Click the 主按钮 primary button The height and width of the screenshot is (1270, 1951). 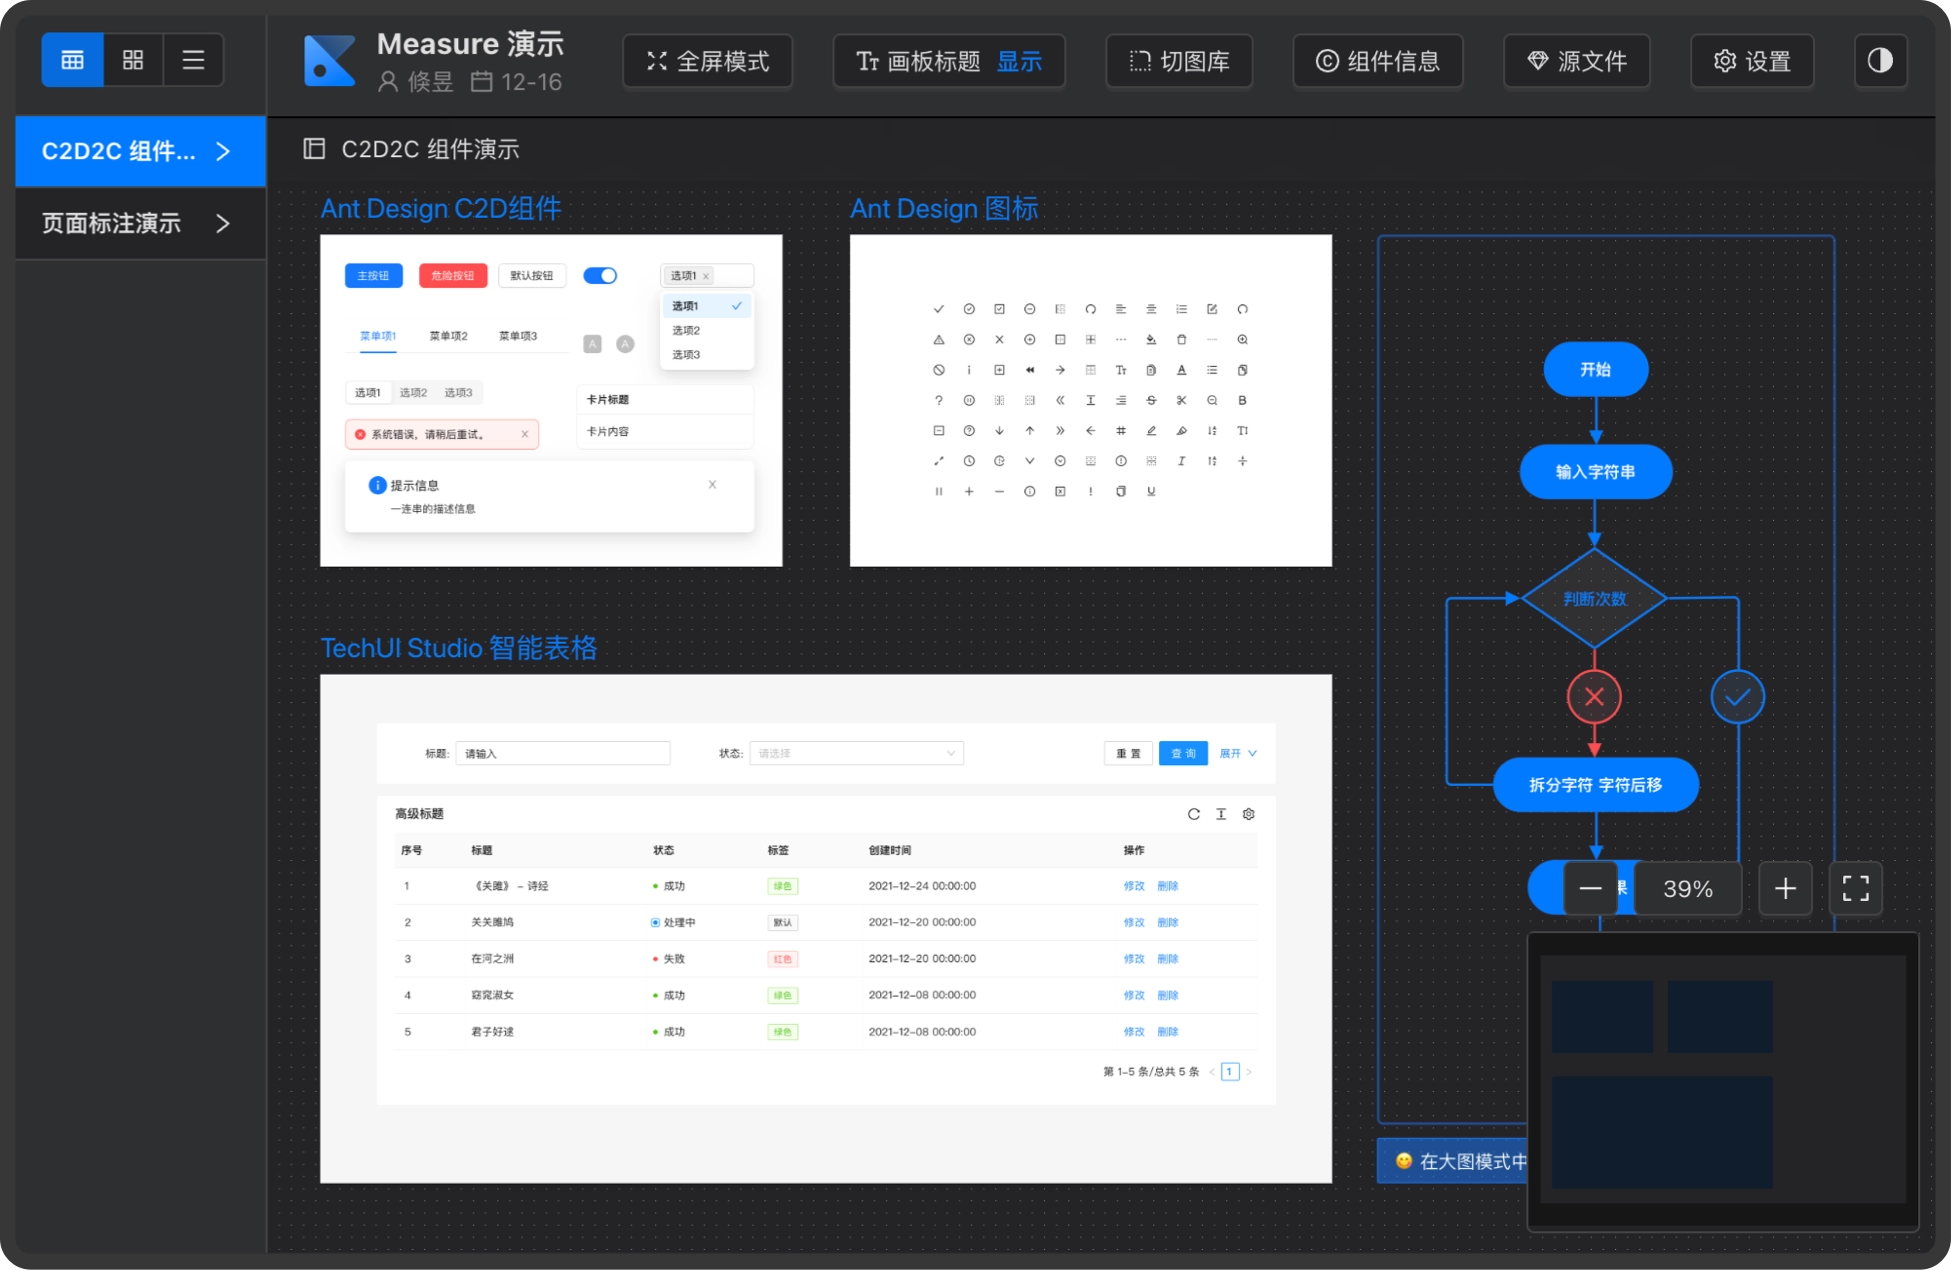pyautogui.click(x=374, y=275)
